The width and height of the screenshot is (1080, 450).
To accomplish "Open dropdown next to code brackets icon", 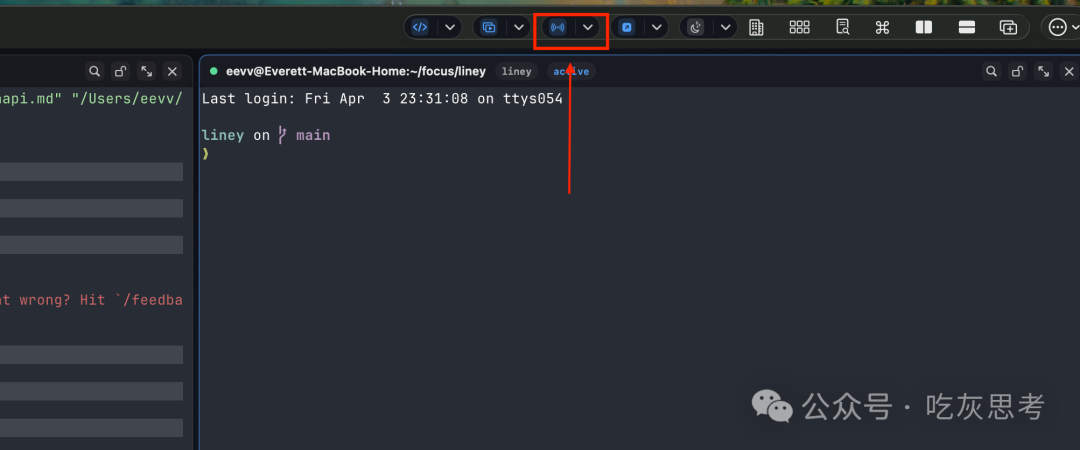I will [450, 28].
